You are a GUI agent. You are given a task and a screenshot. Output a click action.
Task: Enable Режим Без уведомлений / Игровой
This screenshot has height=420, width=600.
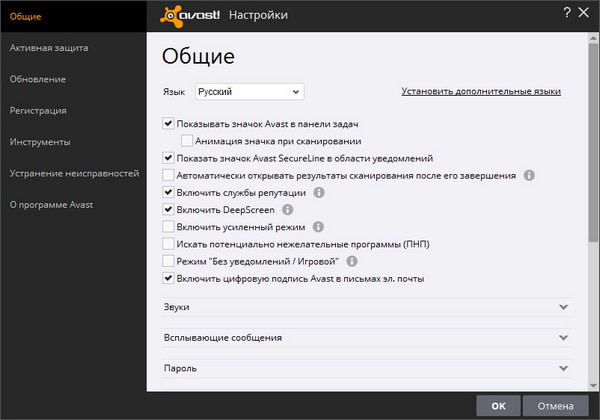[168, 261]
